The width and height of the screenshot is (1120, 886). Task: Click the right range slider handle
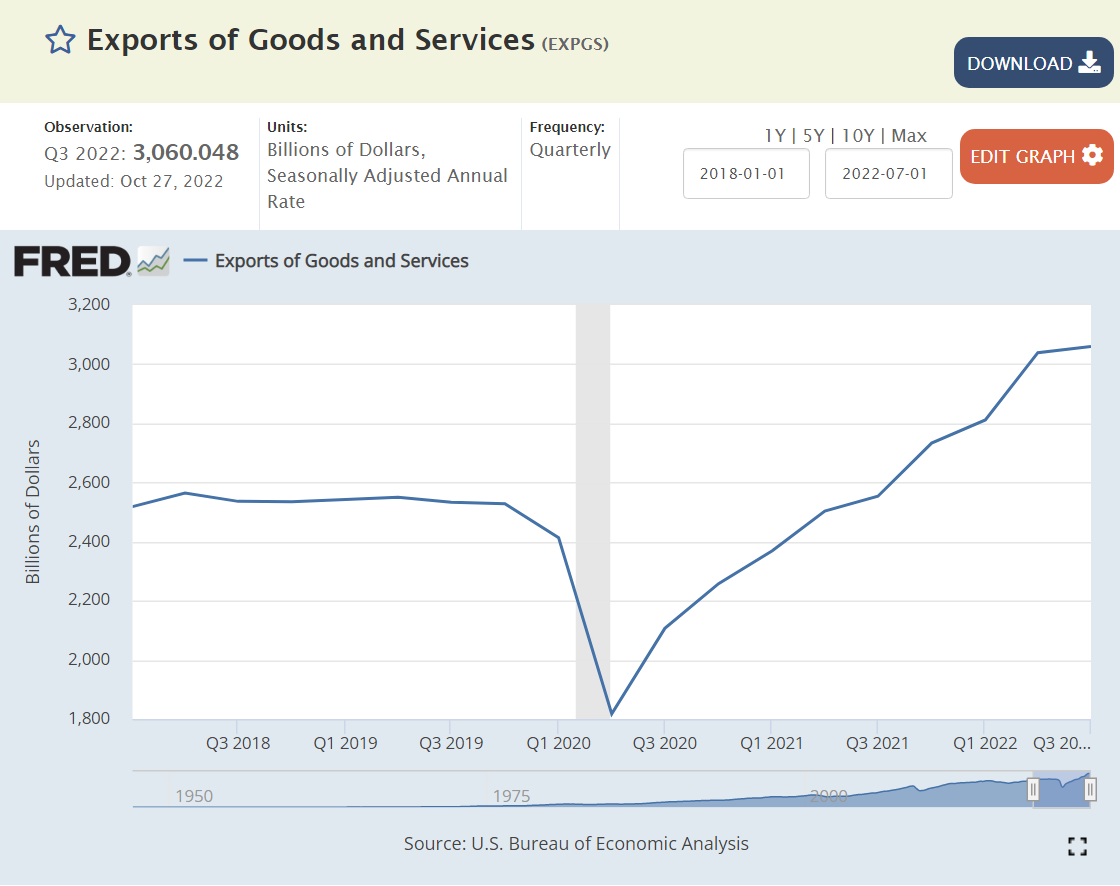[1090, 790]
